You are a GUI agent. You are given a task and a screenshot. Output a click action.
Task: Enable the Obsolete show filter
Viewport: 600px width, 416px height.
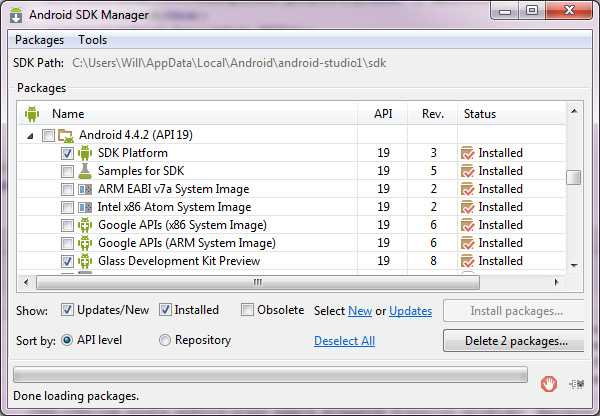[x=247, y=310]
